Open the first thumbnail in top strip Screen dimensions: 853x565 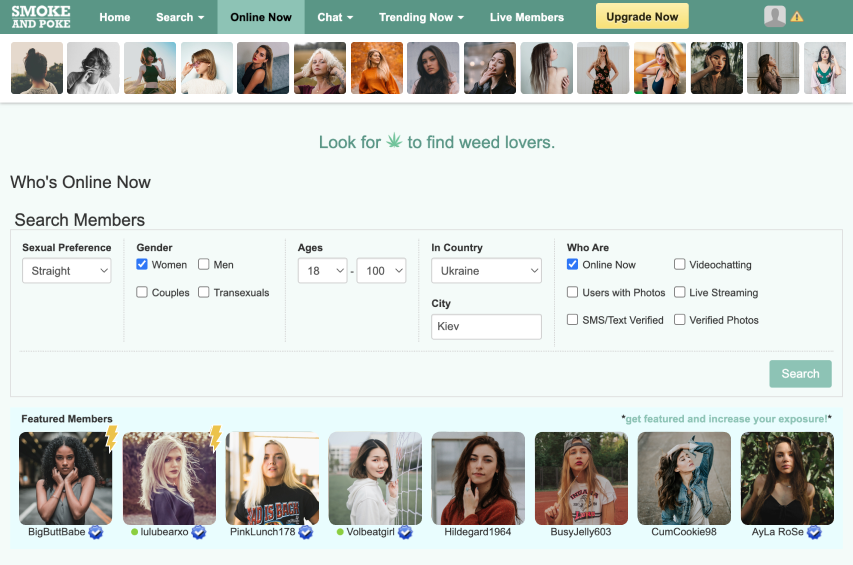[37, 68]
